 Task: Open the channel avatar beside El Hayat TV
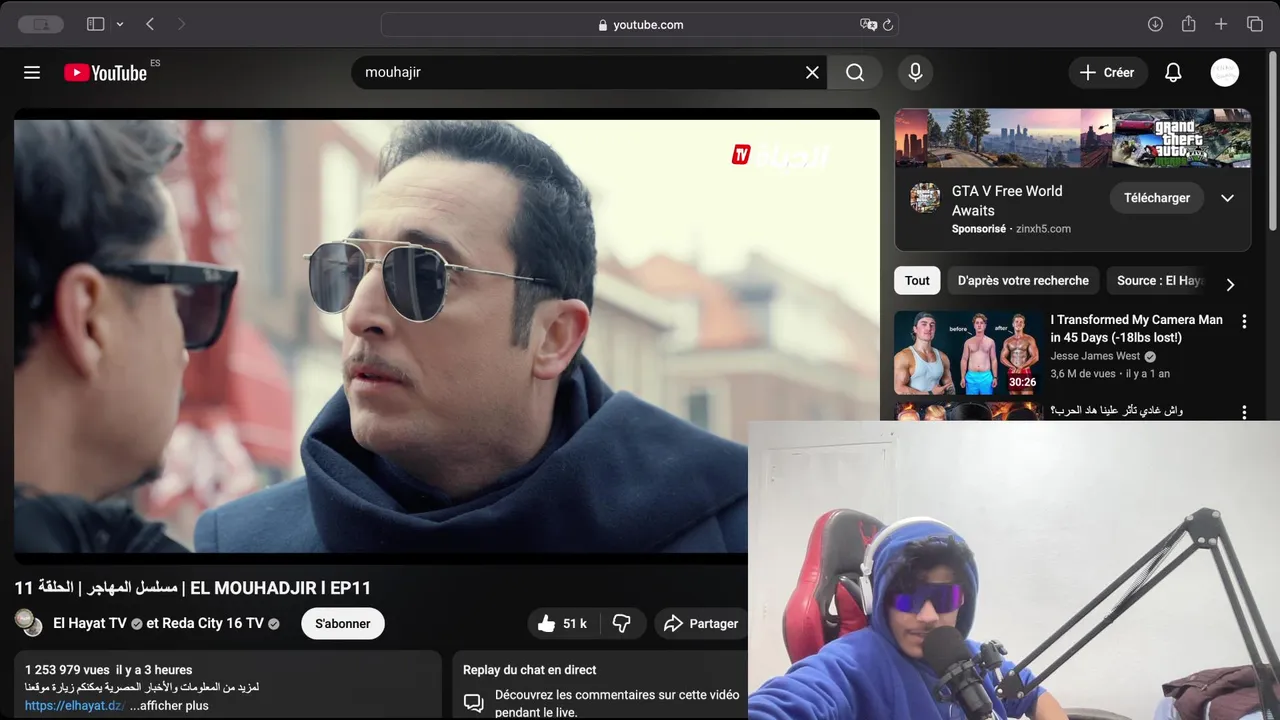pos(28,623)
